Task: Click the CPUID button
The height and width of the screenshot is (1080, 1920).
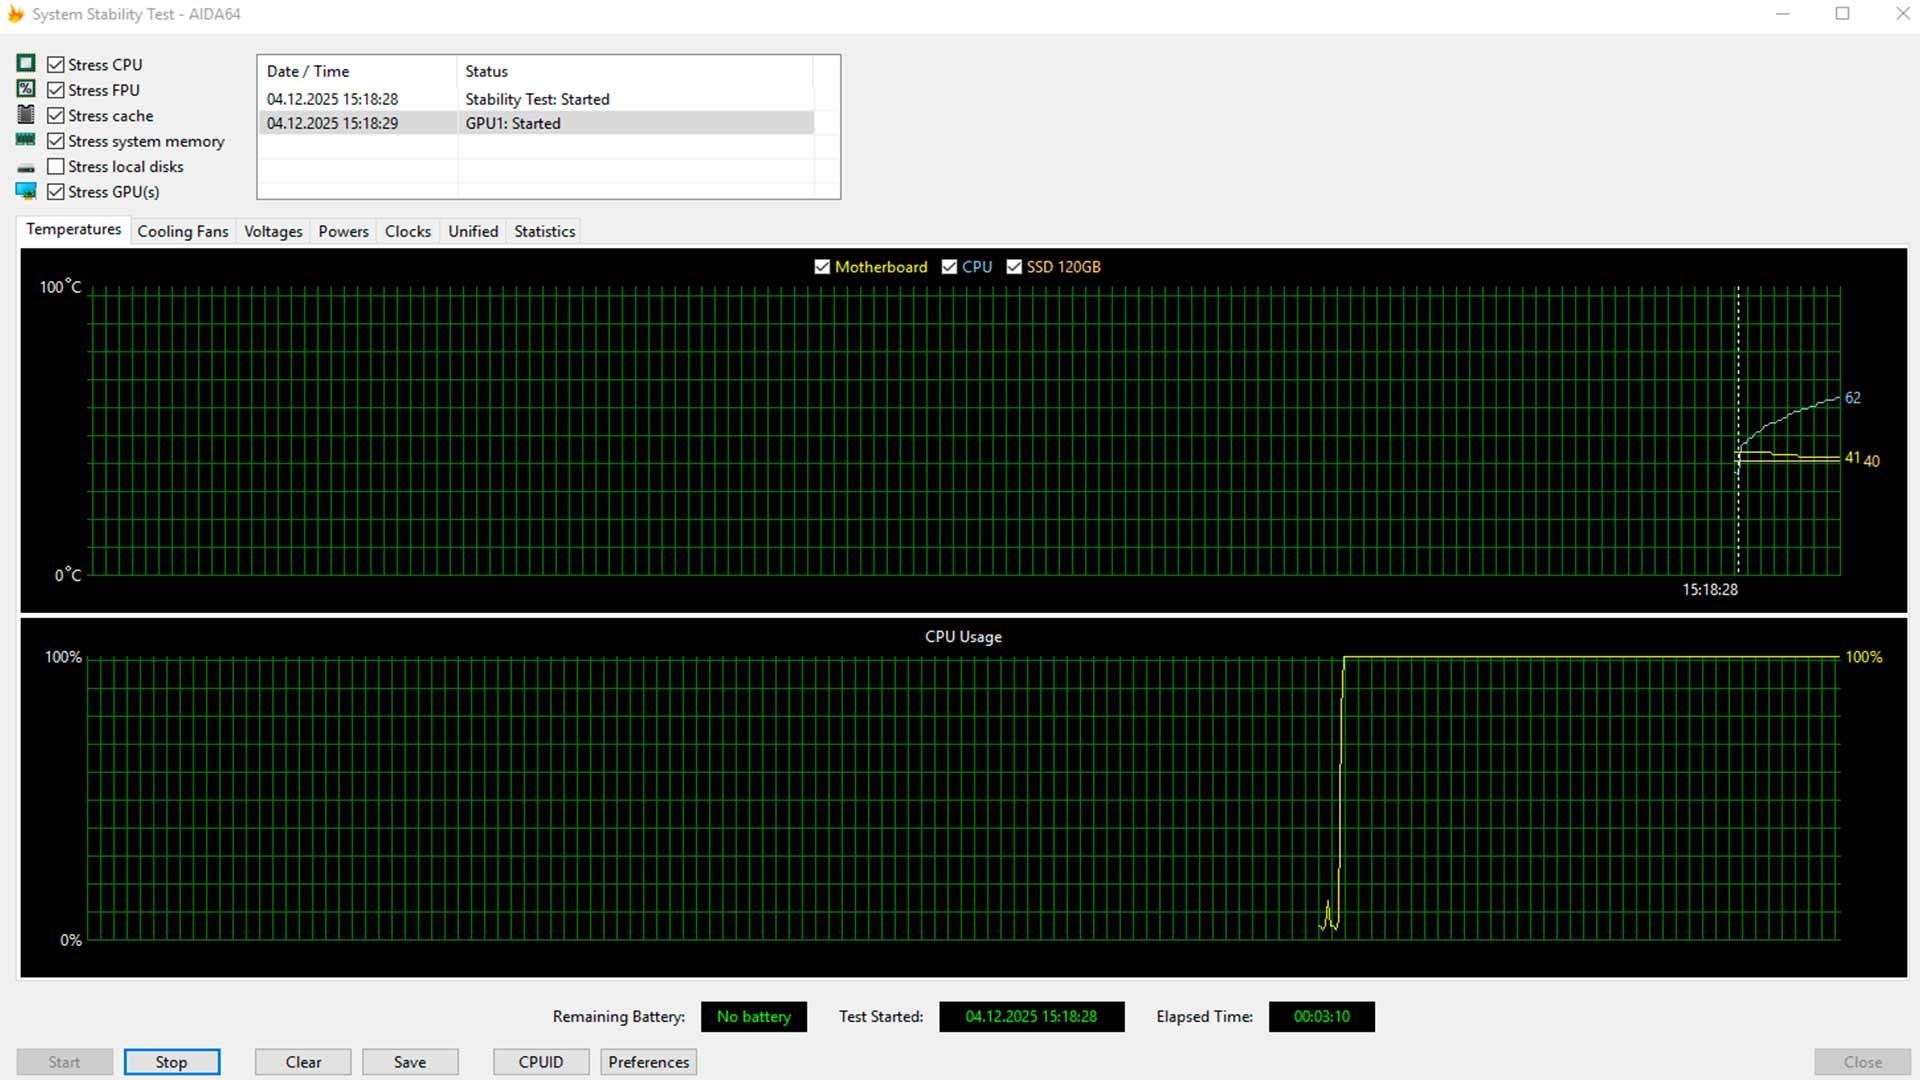Action: click(540, 1062)
